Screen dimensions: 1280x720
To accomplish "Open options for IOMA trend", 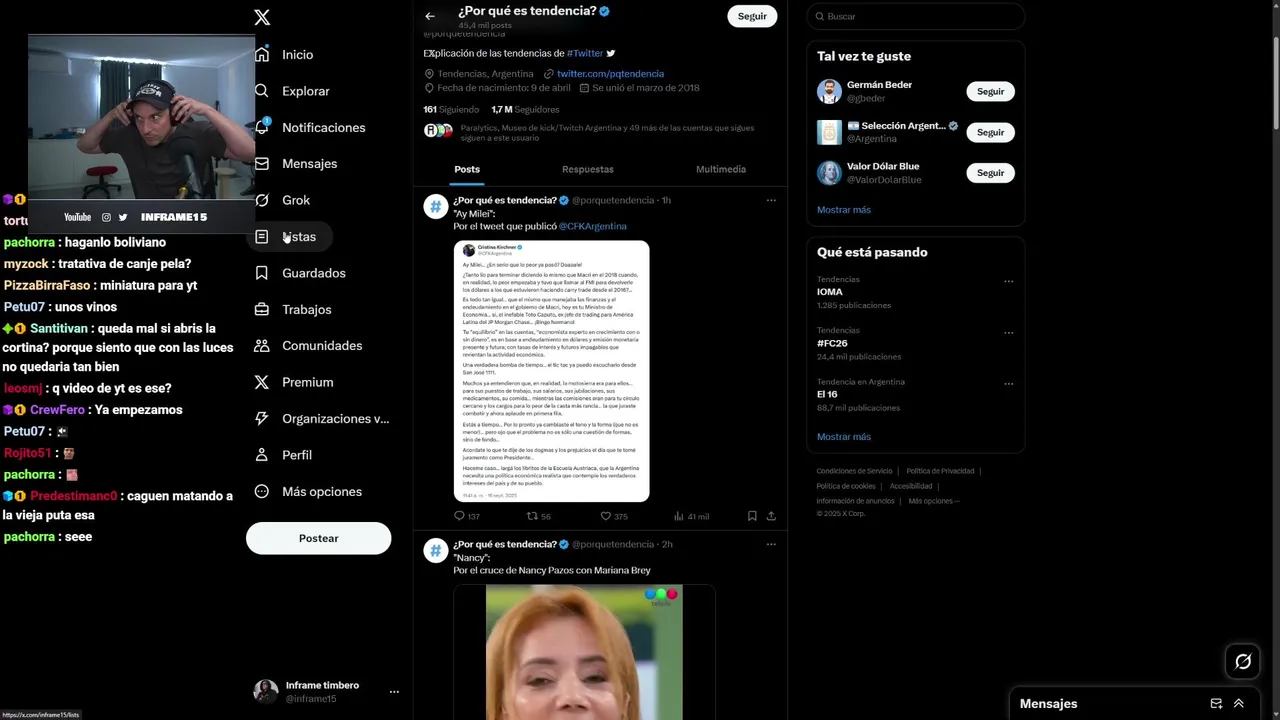I will (1008, 281).
